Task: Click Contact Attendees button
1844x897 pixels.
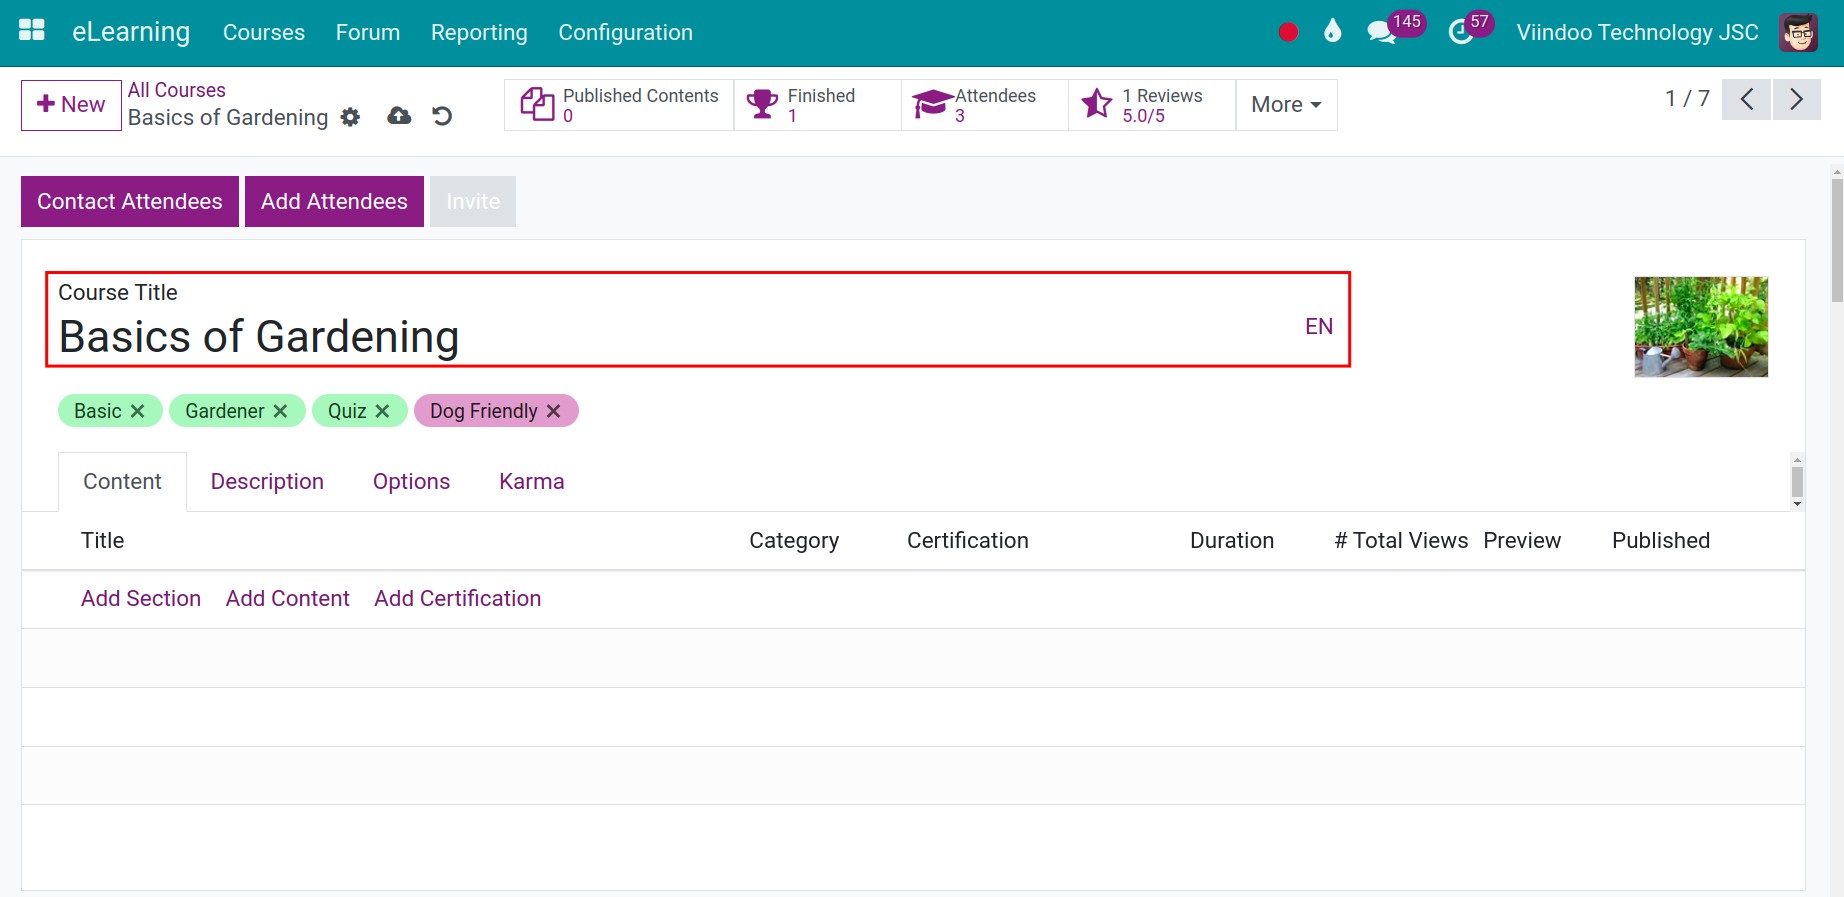Action: pyautogui.click(x=130, y=202)
